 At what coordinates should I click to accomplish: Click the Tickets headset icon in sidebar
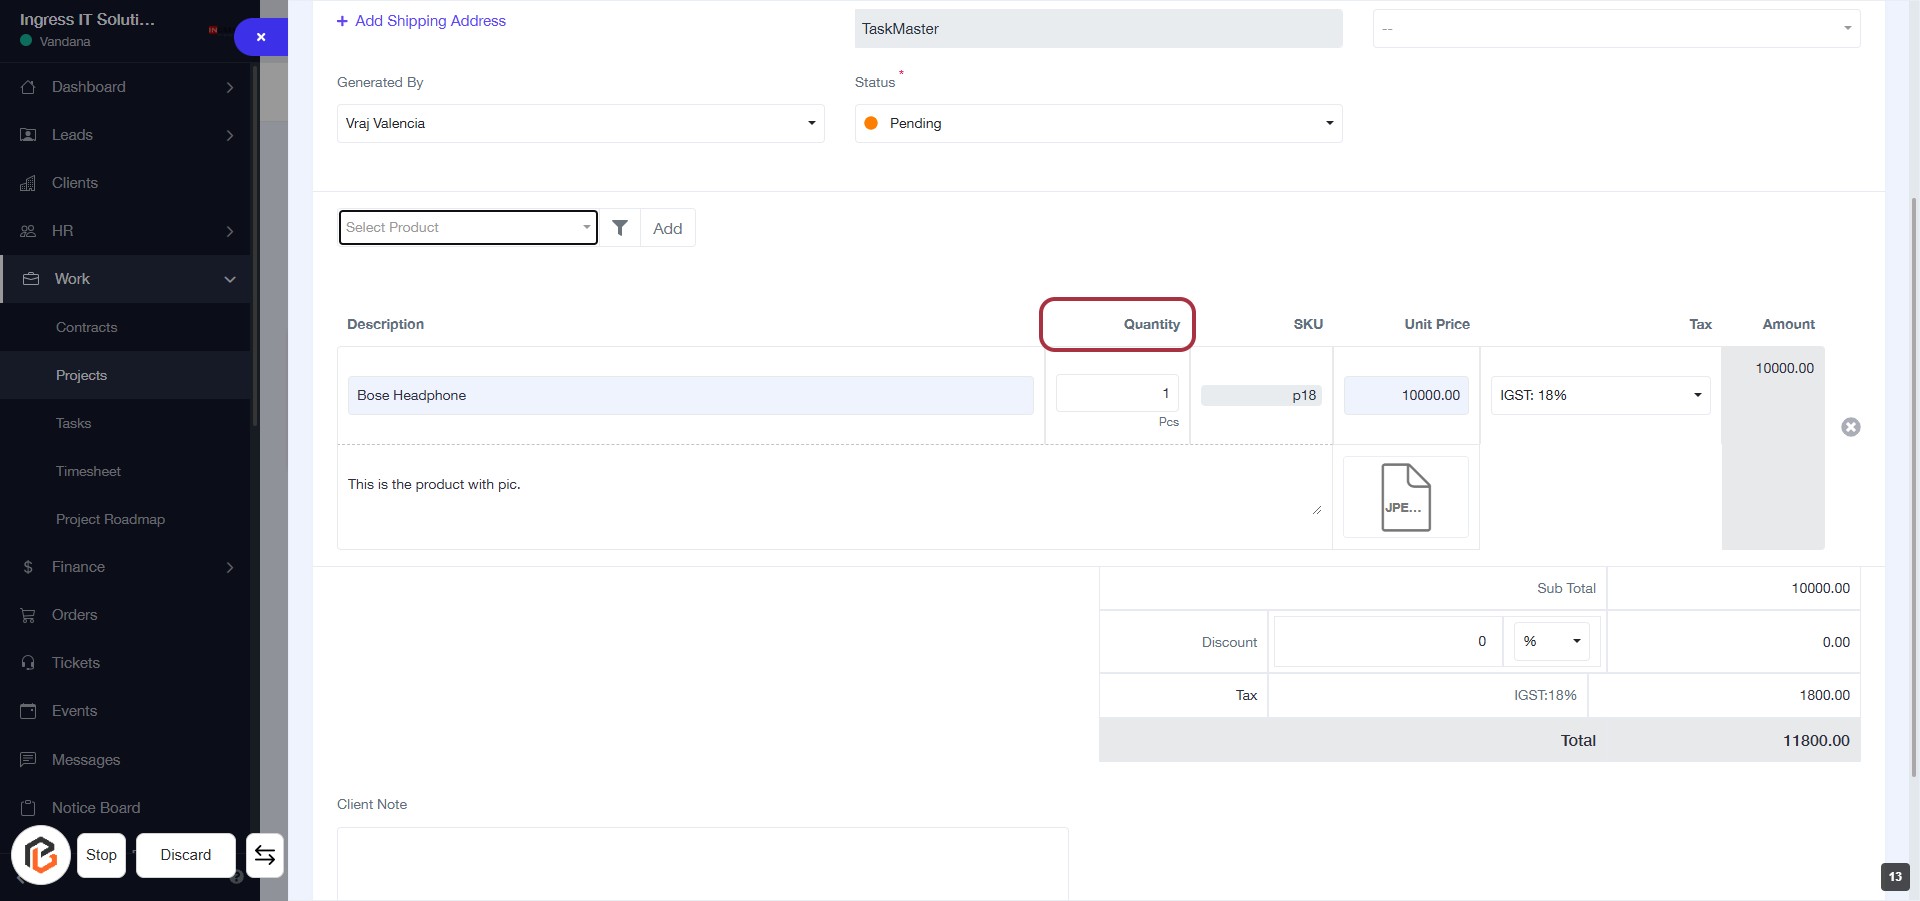(28, 663)
